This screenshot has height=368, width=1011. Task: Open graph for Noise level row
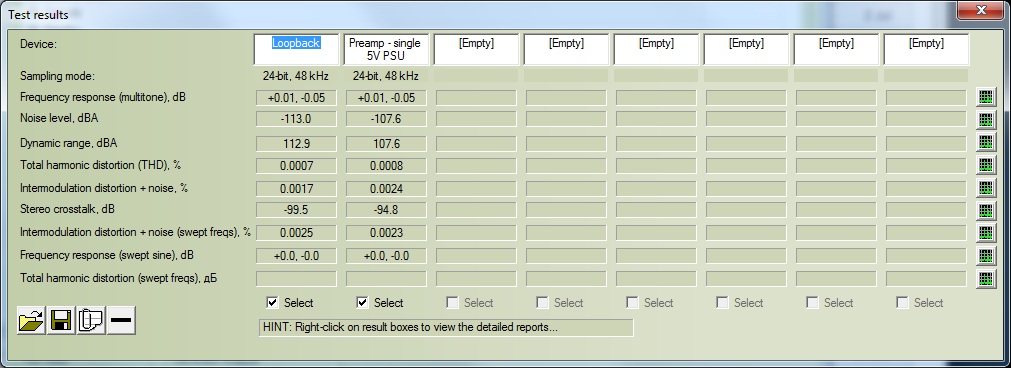(986, 120)
